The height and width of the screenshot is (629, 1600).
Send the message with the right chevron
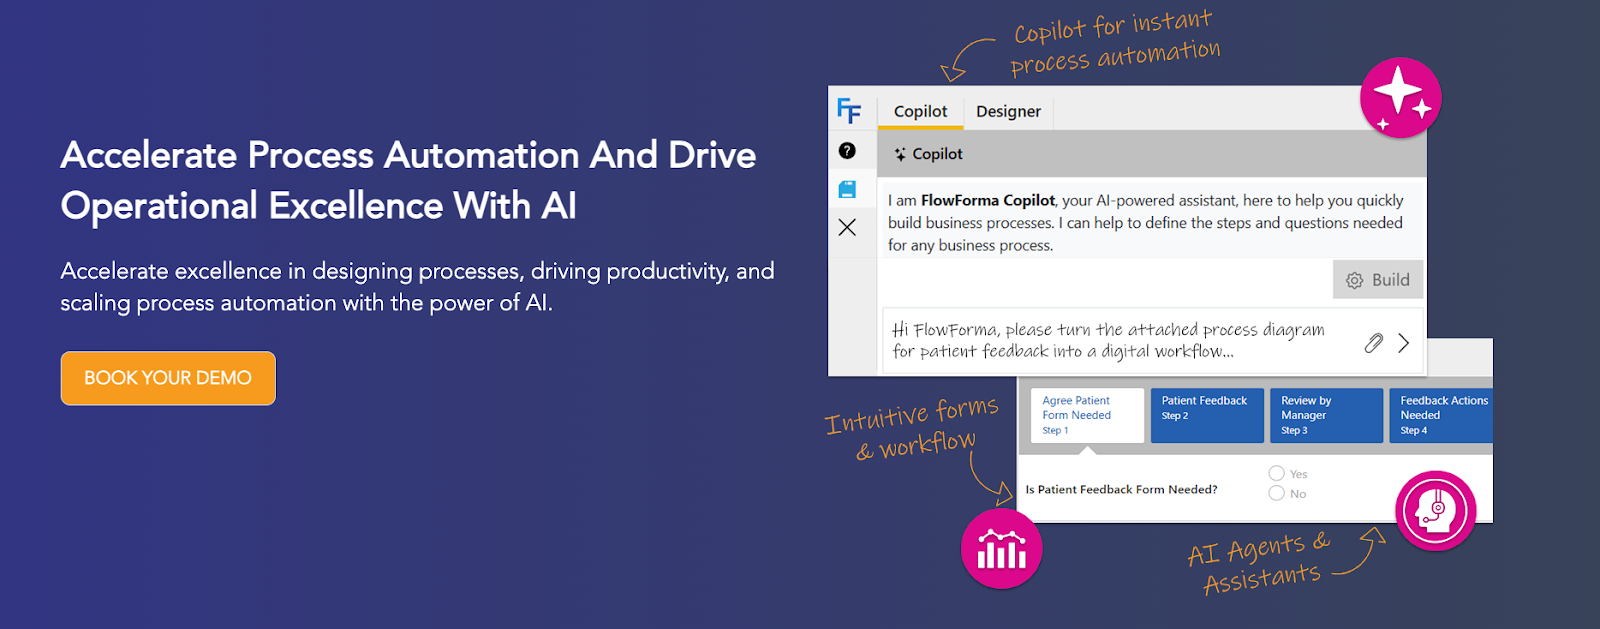(x=1404, y=343)
